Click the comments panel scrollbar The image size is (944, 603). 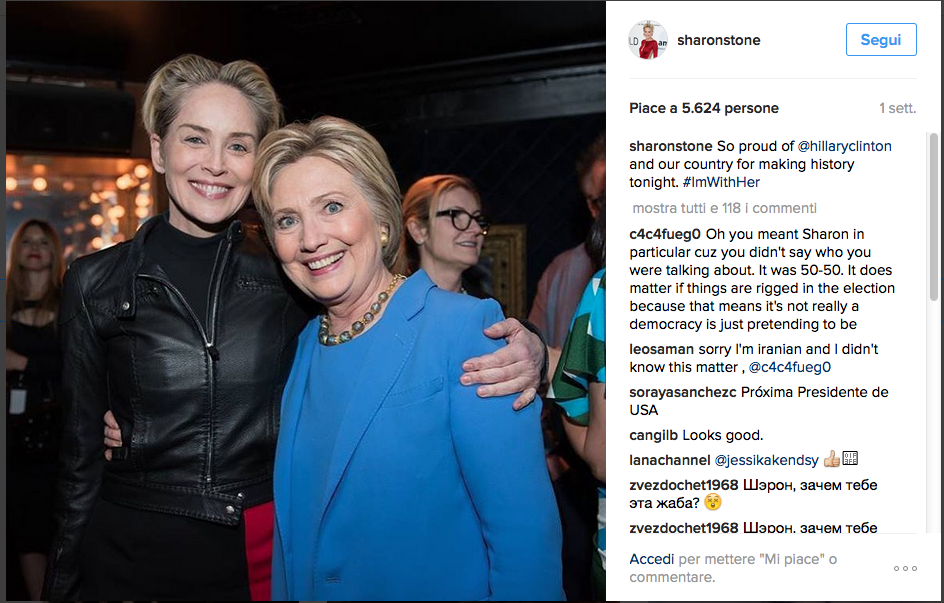(934, 332)
